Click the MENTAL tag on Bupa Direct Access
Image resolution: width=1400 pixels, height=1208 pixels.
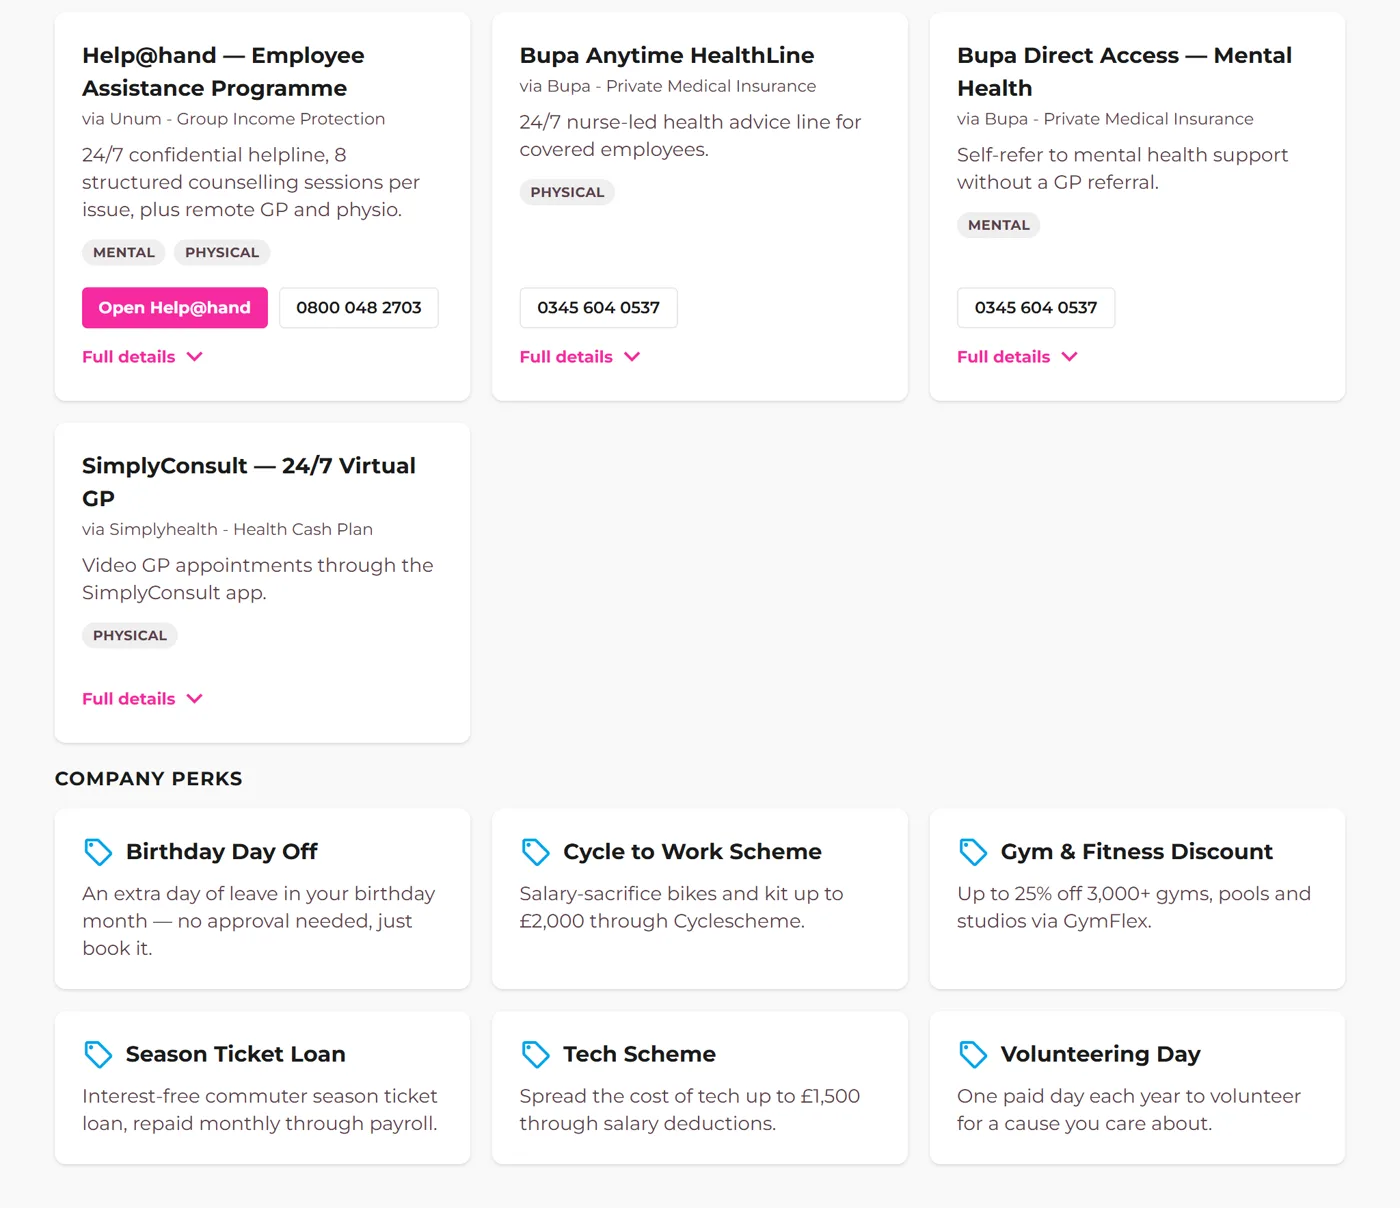click(x=999, y=225)
